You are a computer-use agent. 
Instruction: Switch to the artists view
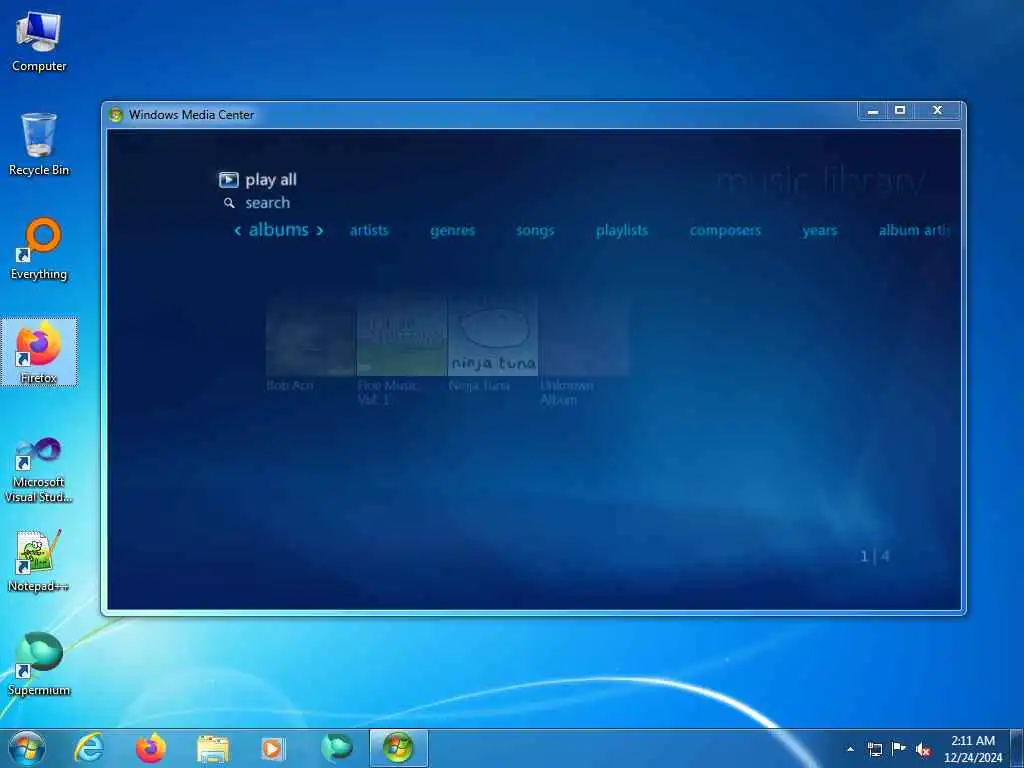click(369, 231)
